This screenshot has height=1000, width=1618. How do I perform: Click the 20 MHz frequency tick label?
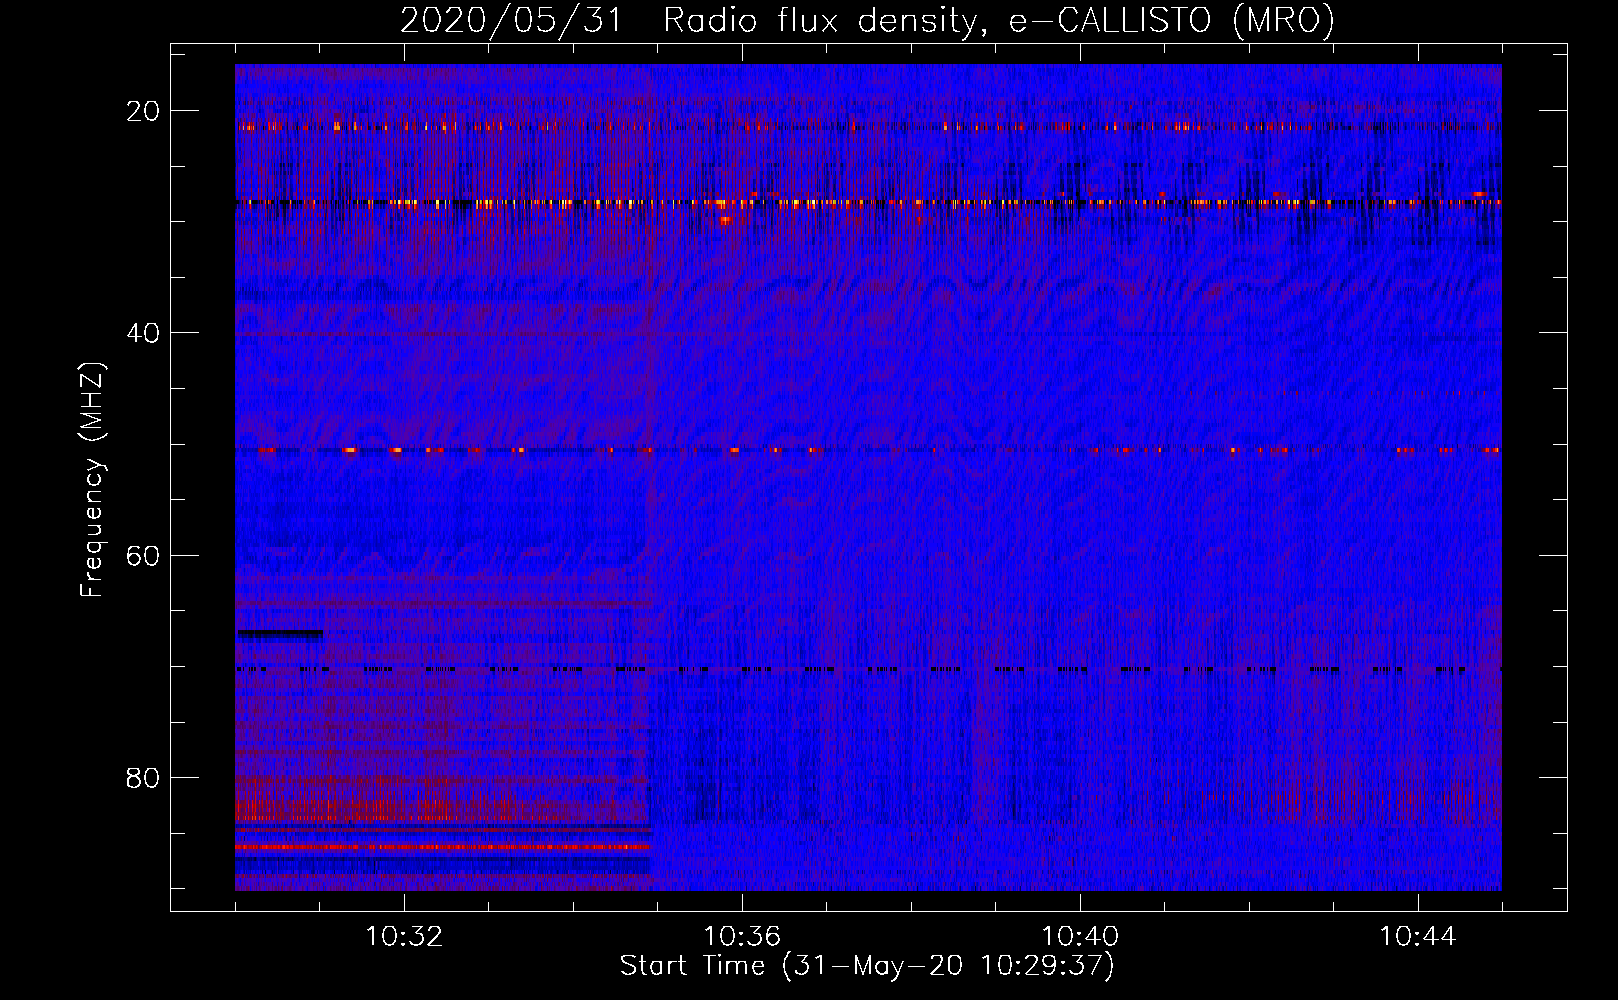[143, 111]
